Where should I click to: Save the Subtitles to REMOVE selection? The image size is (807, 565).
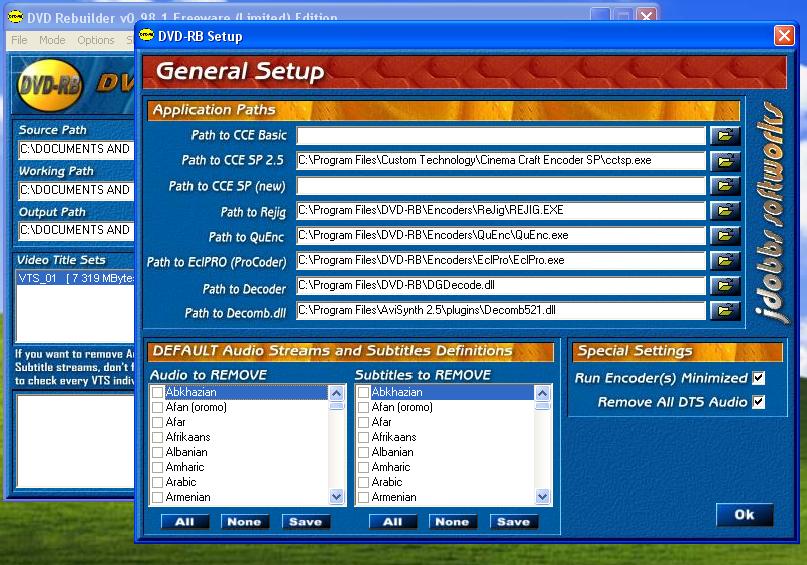pos(514,522)
